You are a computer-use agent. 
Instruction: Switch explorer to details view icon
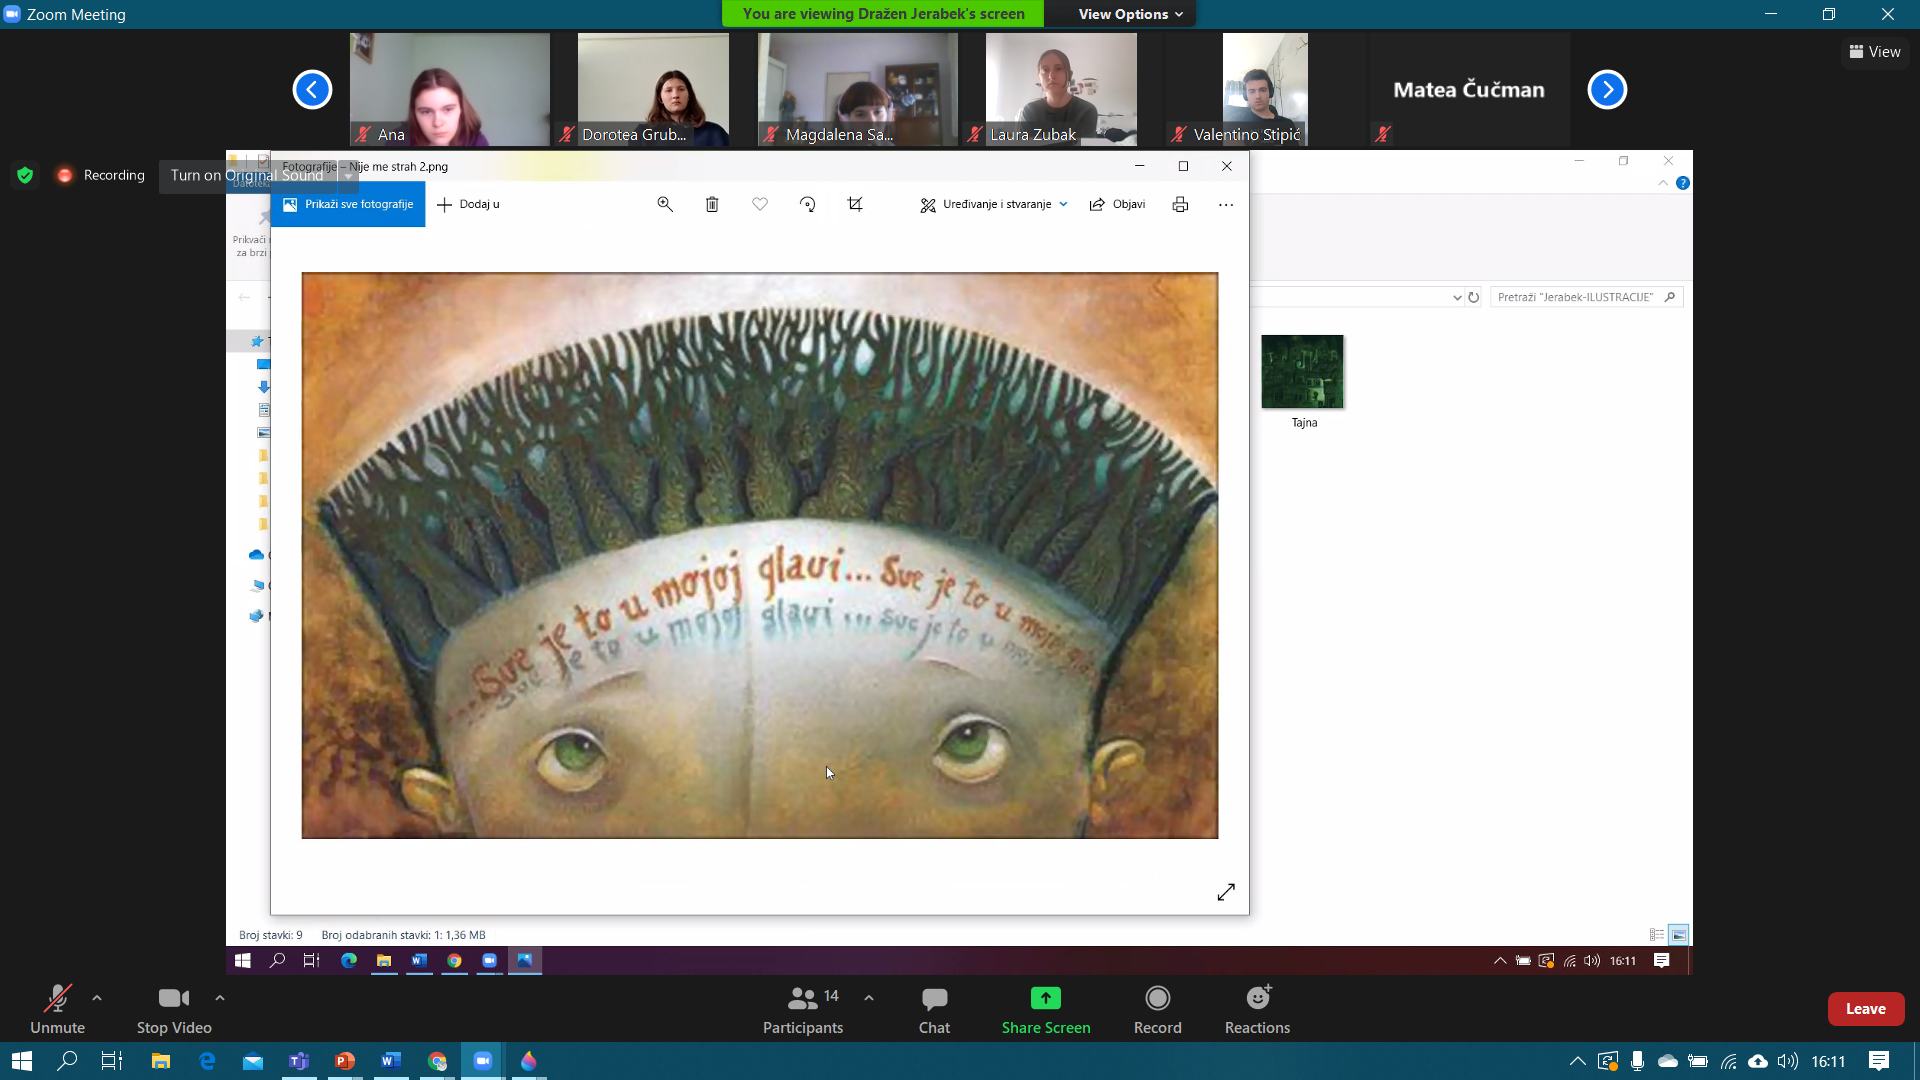tap(1657, 935)
